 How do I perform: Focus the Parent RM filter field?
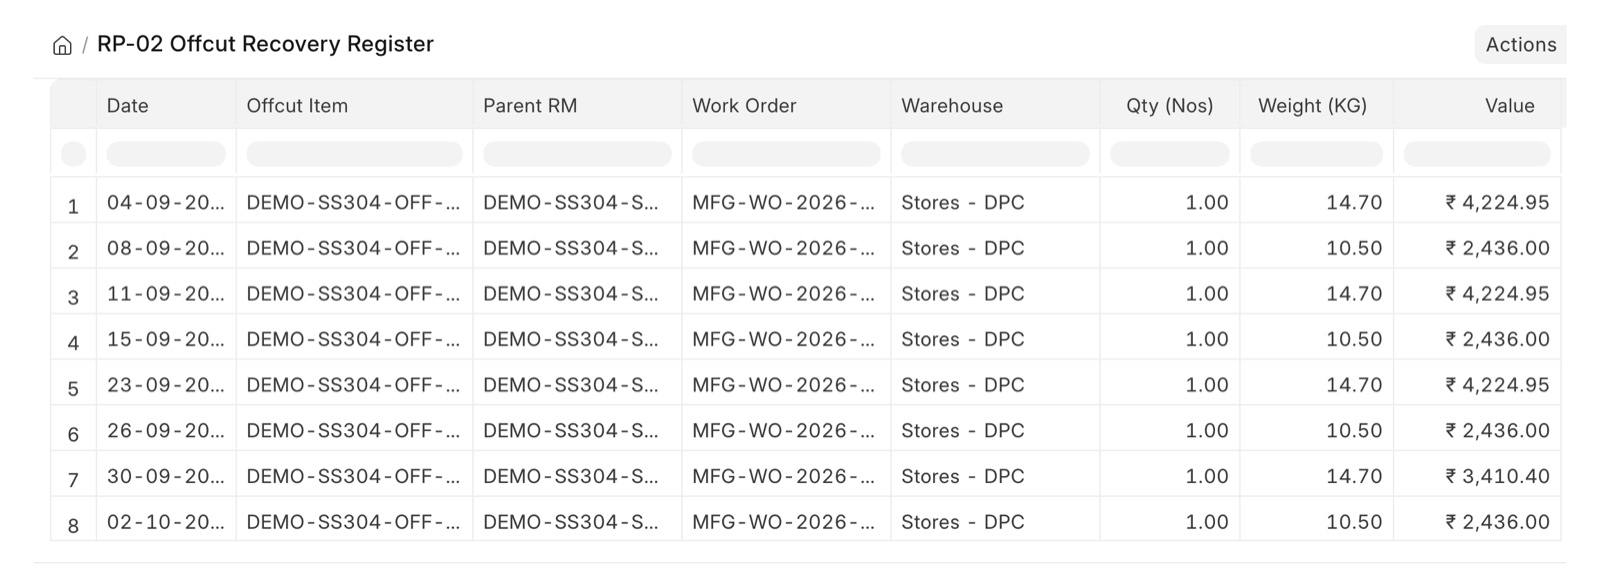(x=577, y=154)
